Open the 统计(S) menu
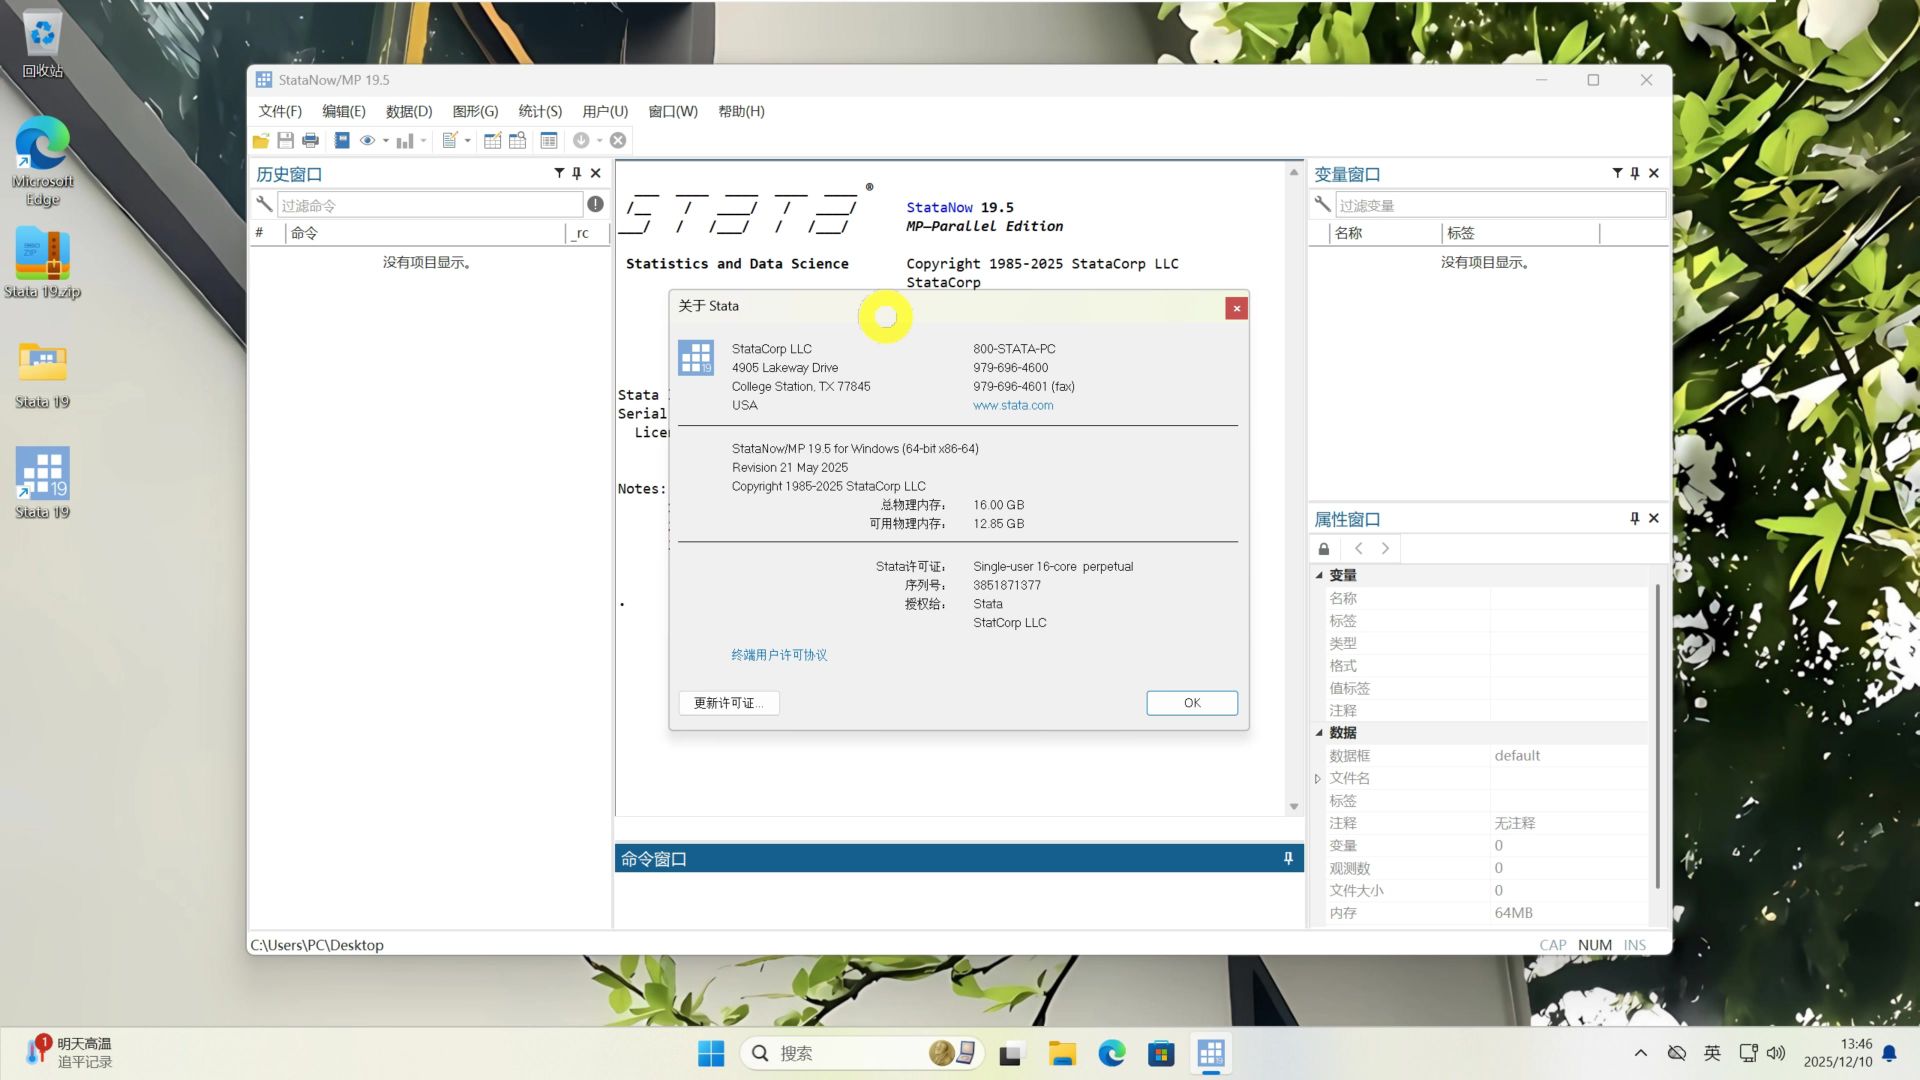This screenshot has width=1920, height=1080. 540,111
